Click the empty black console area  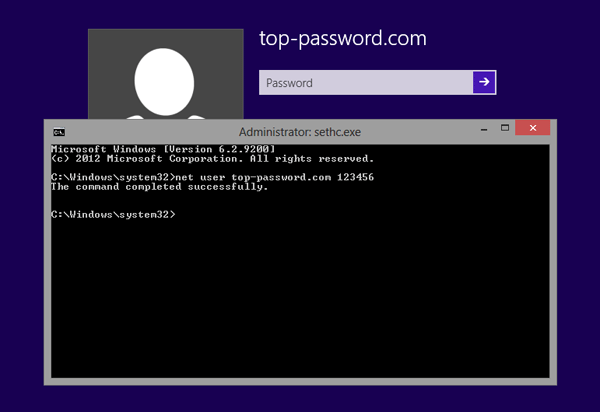(x=300, y=300)
